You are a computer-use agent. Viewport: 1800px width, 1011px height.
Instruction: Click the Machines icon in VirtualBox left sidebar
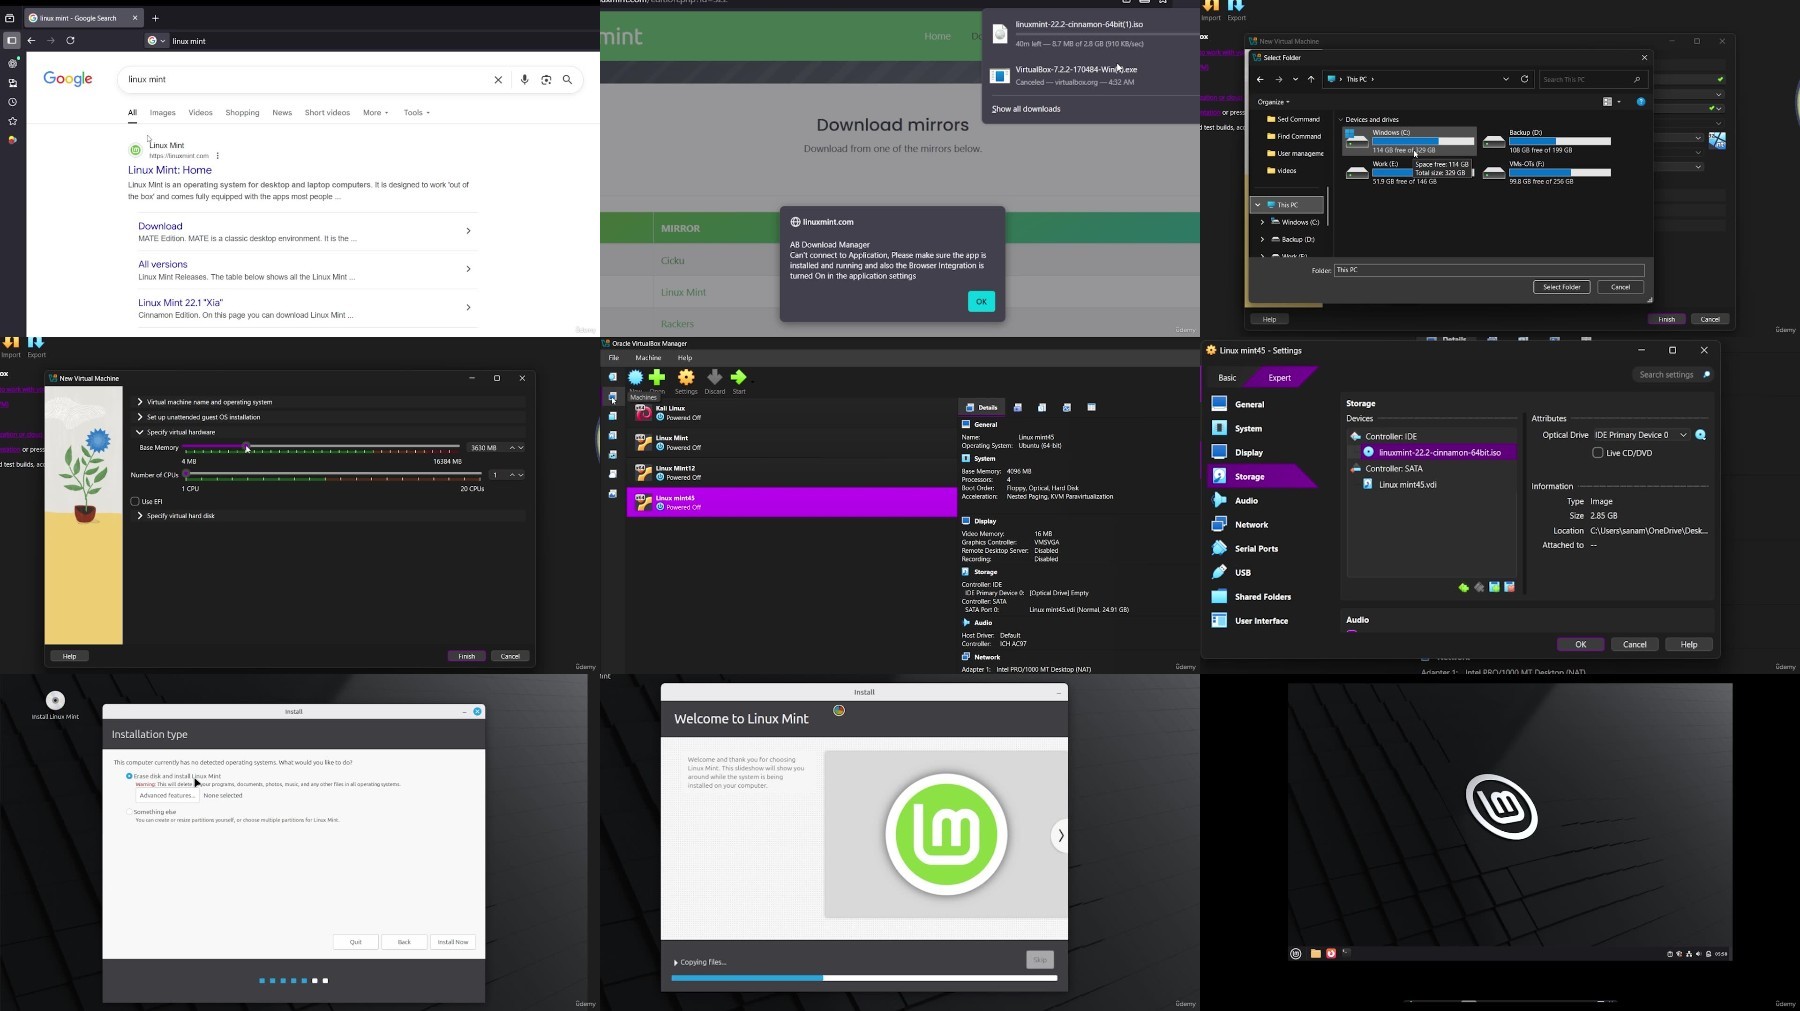coord(613,397)
